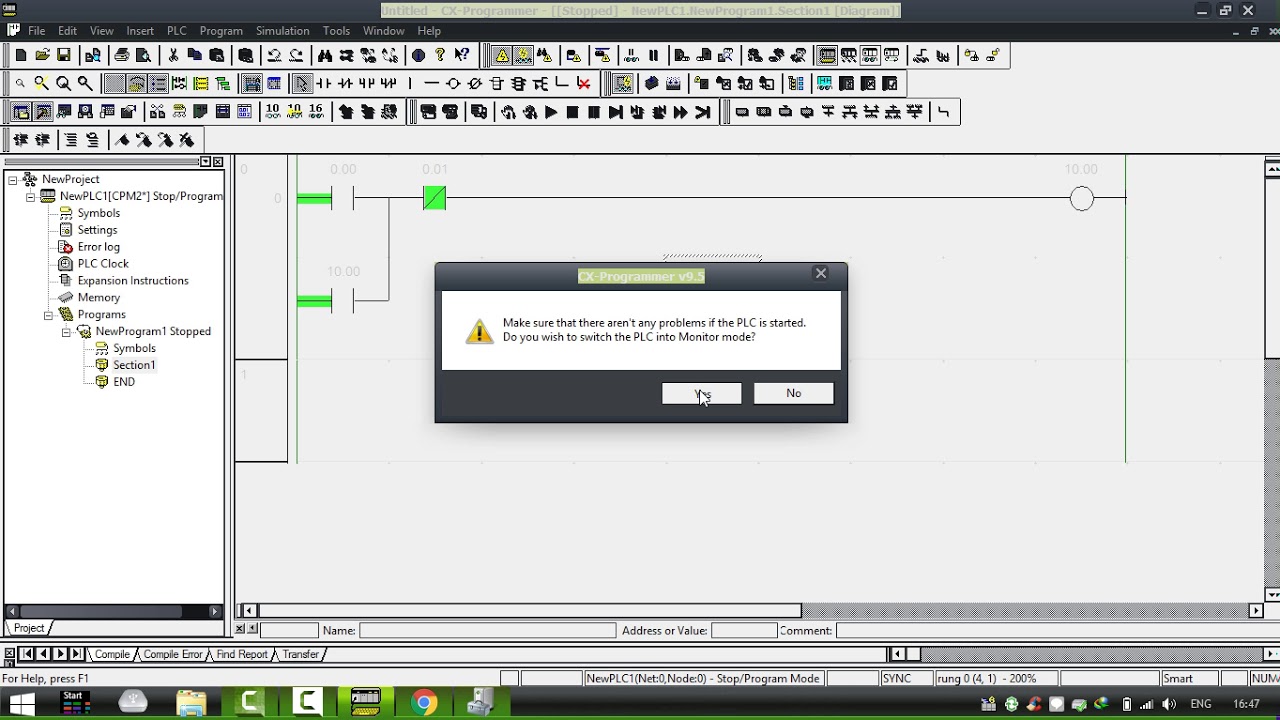Switch to the Transfer output tab
This screenshot has width=1280, height=720.
tap(300, 654)
